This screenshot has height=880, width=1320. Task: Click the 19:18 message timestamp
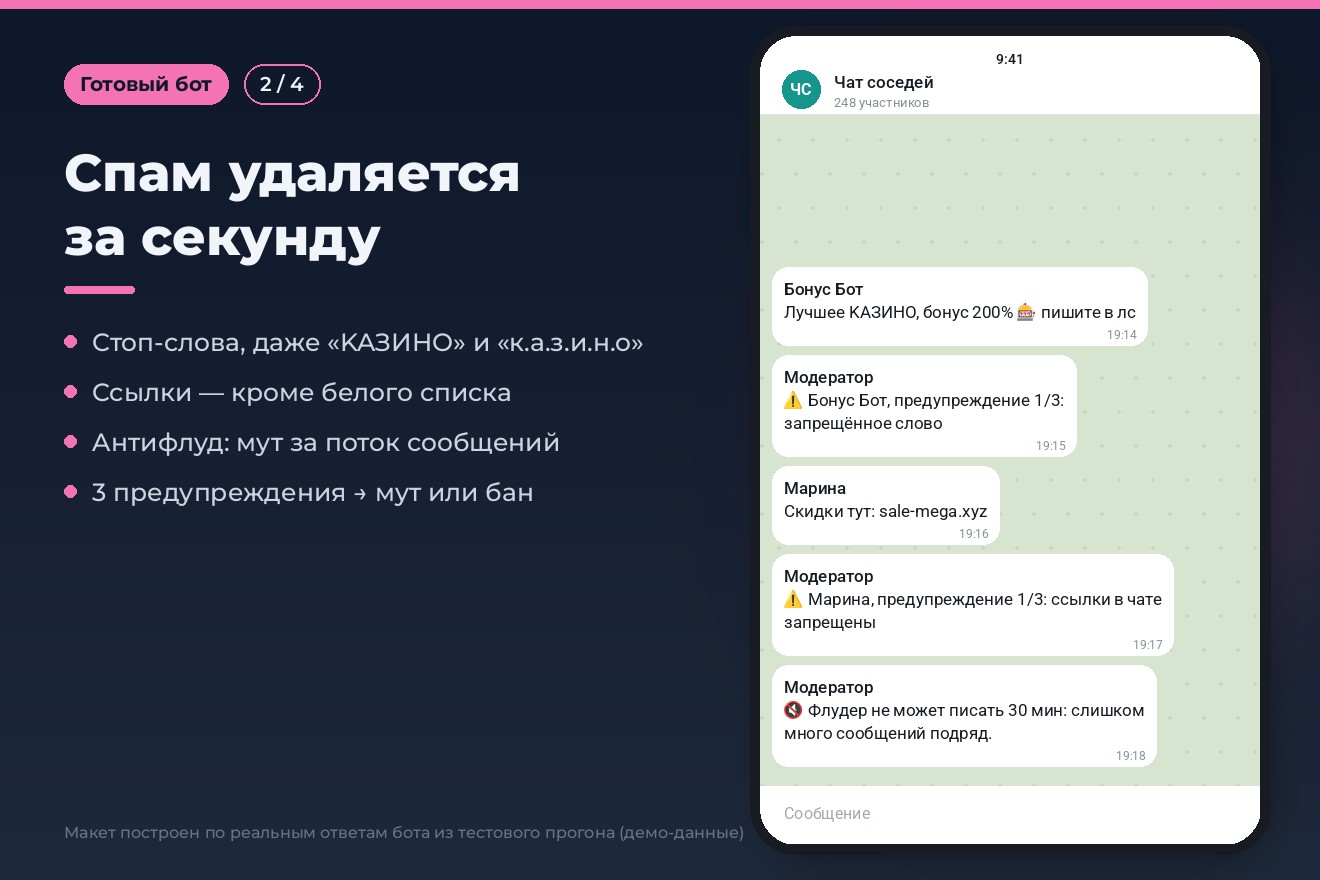tap(1131, 756)
